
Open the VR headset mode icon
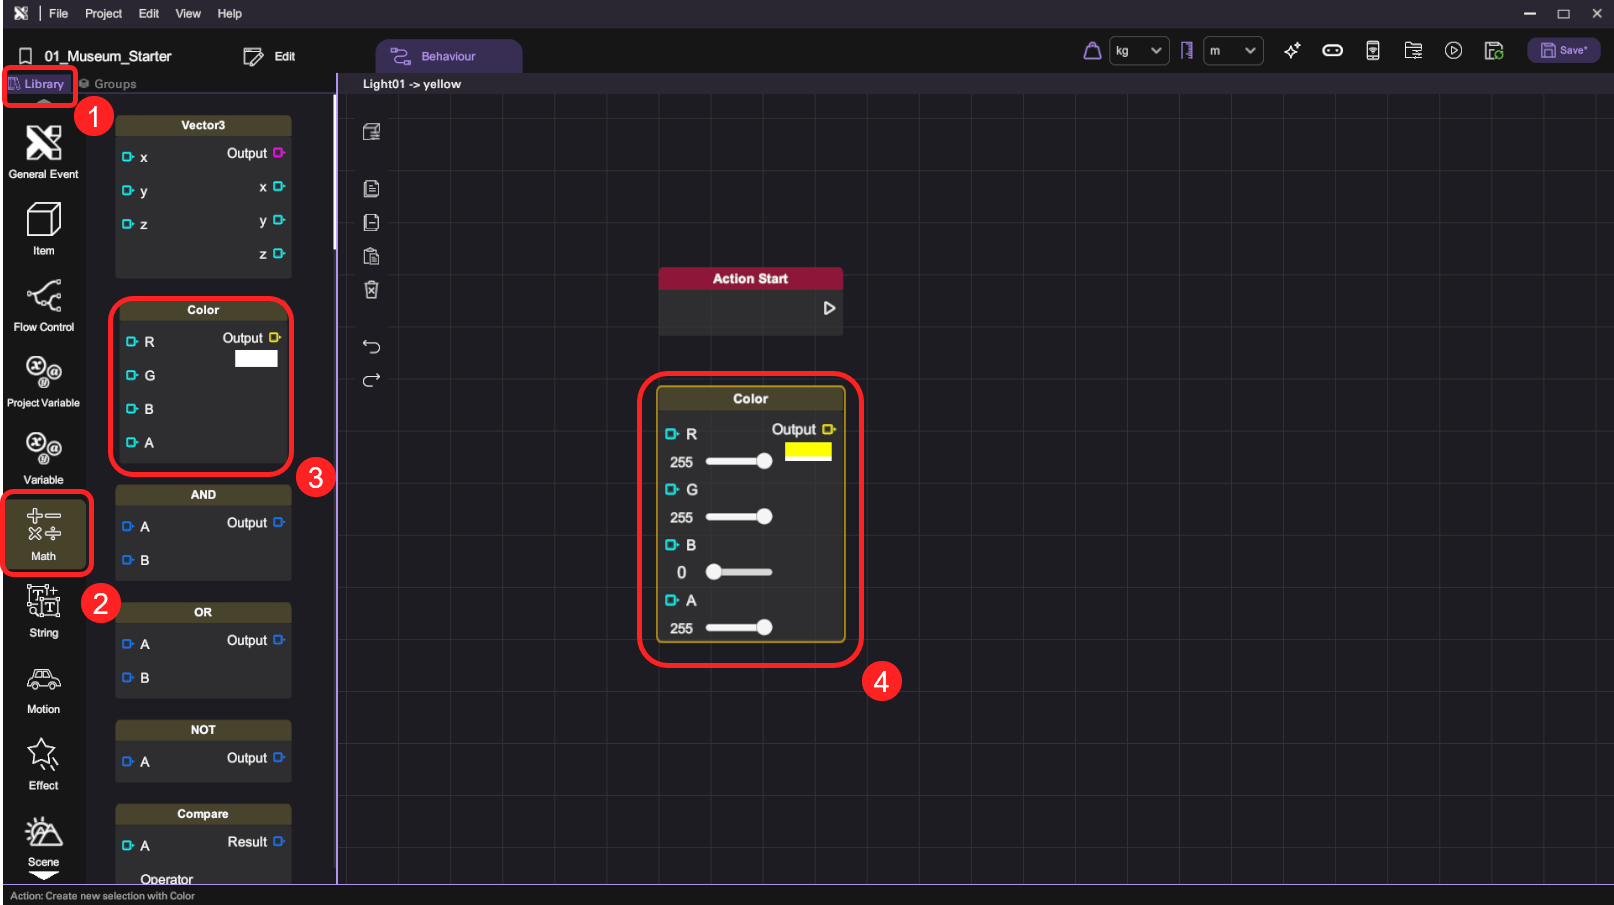(x=1332, y=51)
